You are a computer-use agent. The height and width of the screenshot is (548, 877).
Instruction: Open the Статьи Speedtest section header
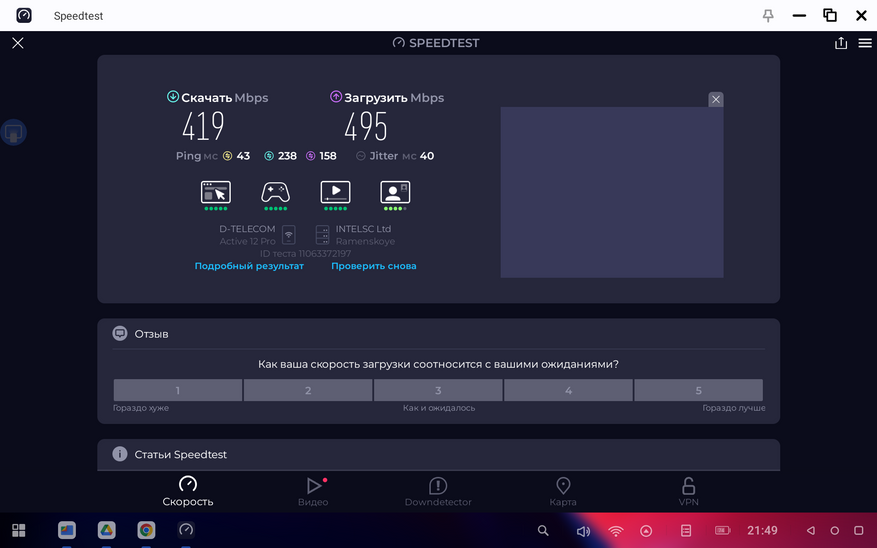(x=438, y=455)
